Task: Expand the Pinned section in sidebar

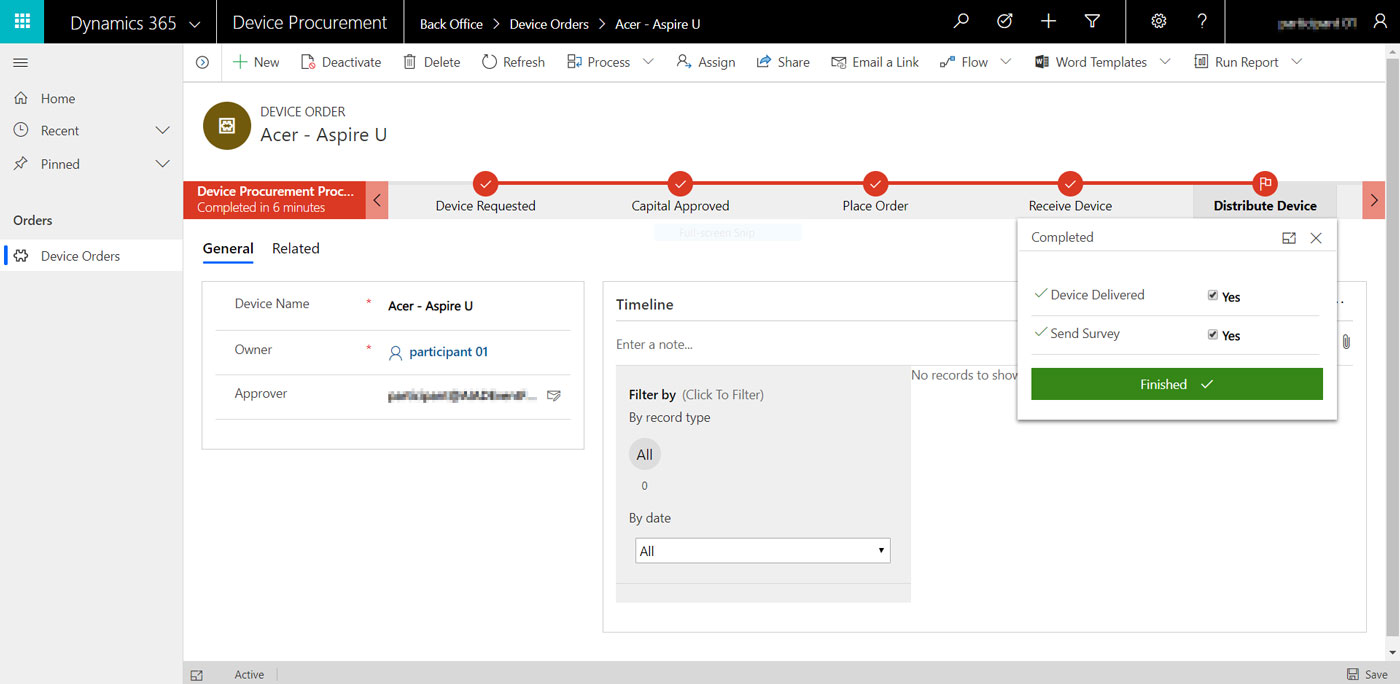Action: click(x=163, y=164)
